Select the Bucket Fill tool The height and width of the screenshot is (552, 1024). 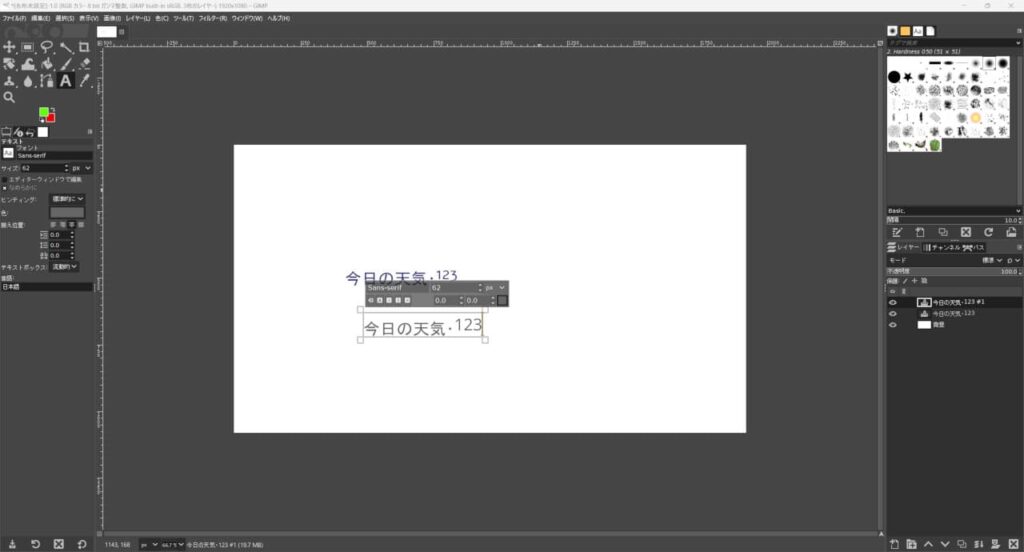pos(46,64)
